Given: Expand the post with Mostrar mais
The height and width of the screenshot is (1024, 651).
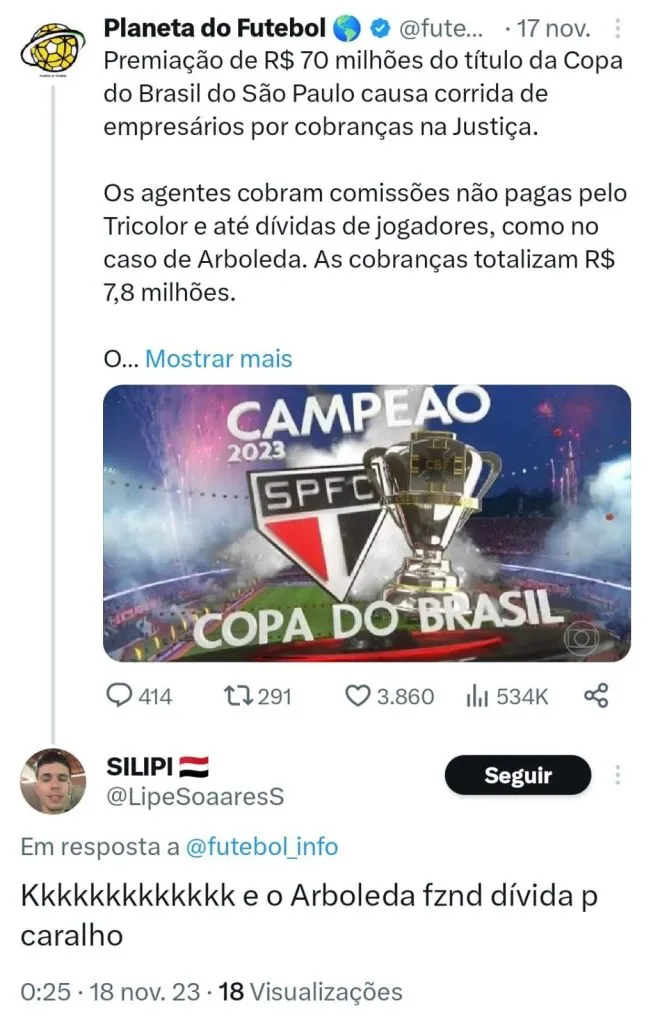Looking at the screenshot, I should coord(219,358).
